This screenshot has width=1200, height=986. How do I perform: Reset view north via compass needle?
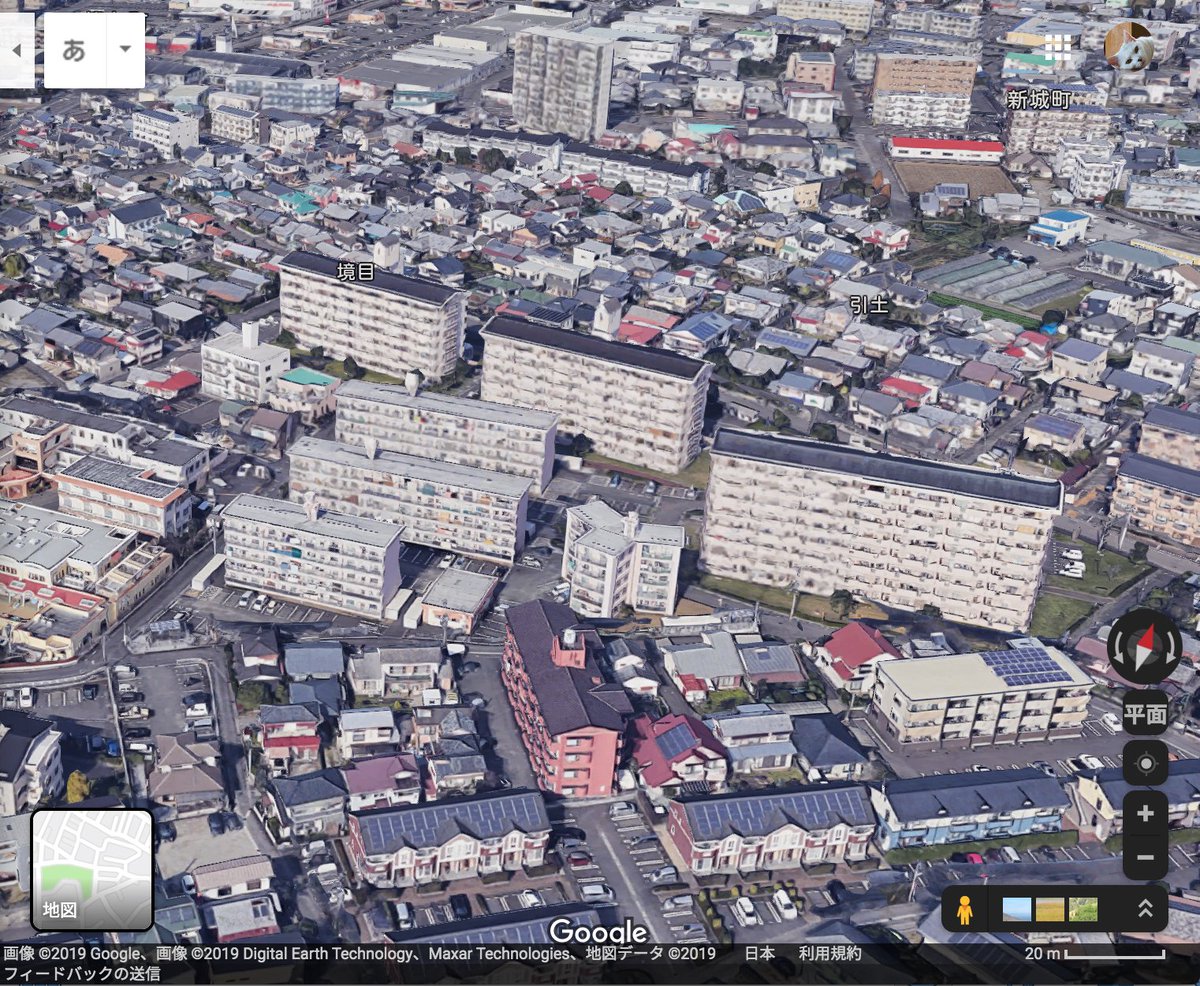[x=1146, y=645]
